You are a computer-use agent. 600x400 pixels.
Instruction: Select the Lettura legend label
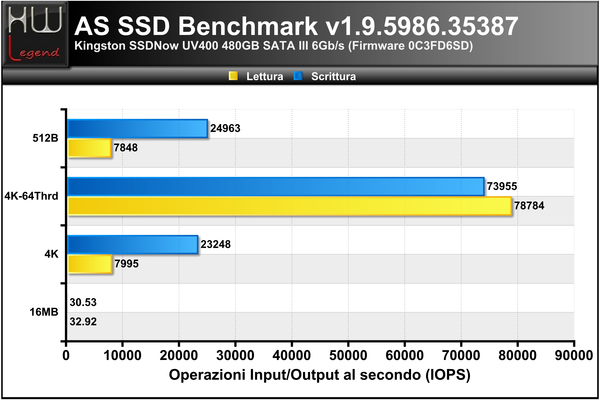pyautogui.click(x=264, y=77)
